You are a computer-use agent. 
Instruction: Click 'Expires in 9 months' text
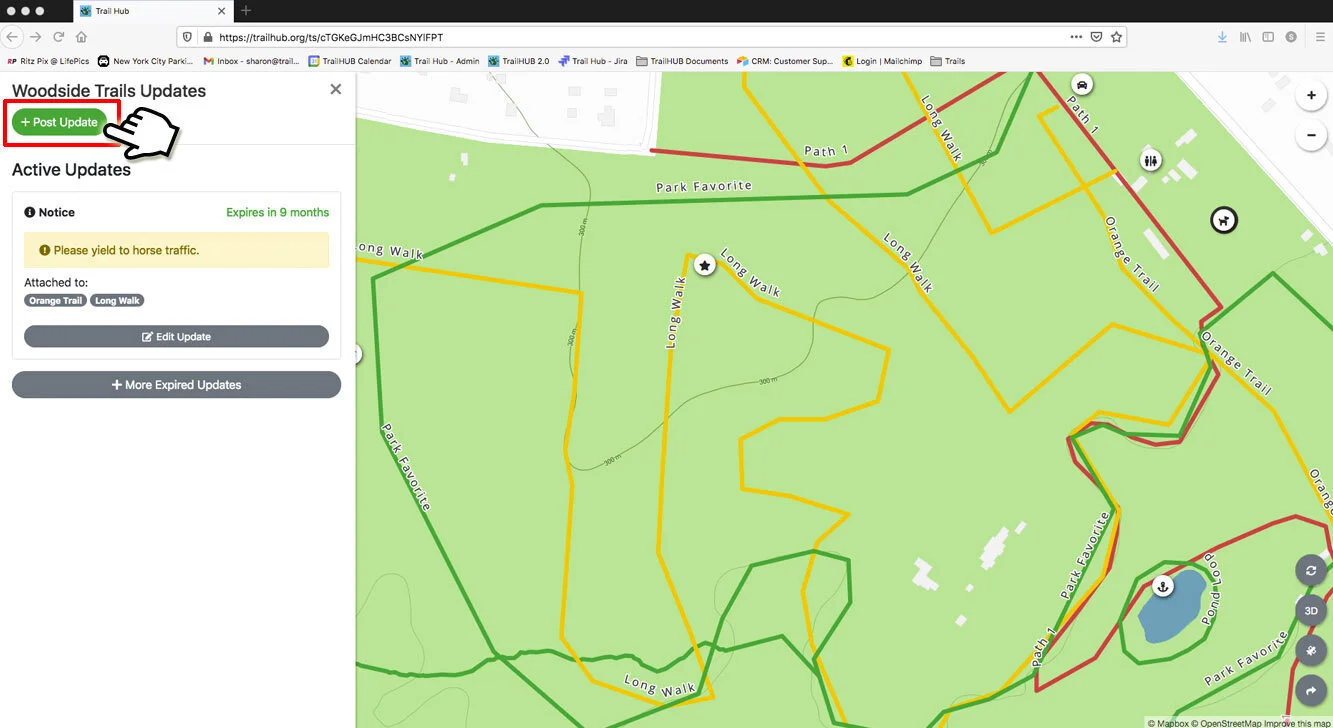coord(277,212)
